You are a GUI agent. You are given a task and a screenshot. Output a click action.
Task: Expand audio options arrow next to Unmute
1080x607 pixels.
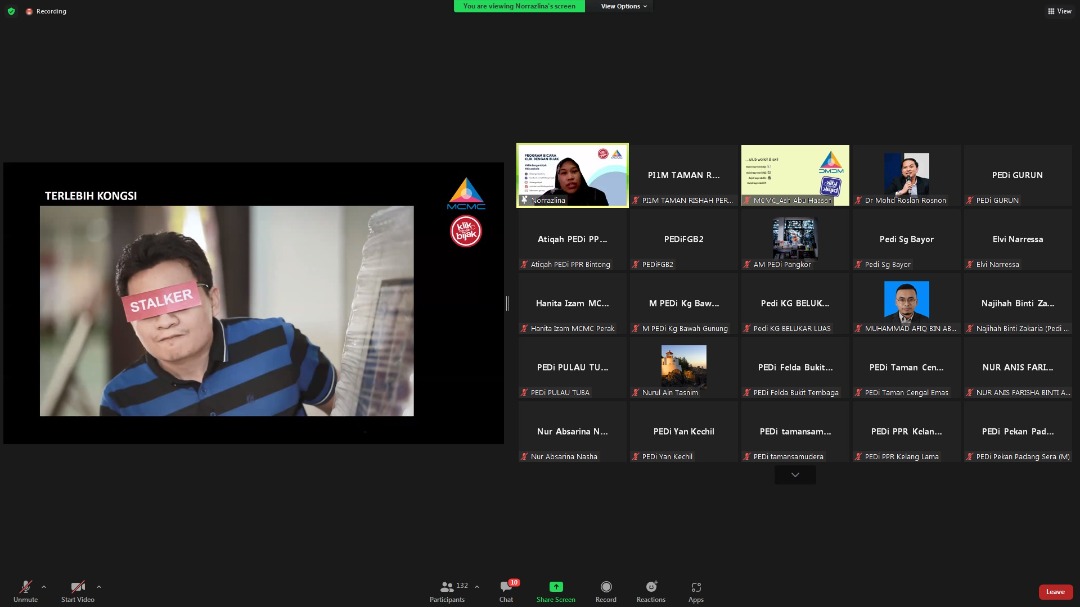(x=44, y=587)
